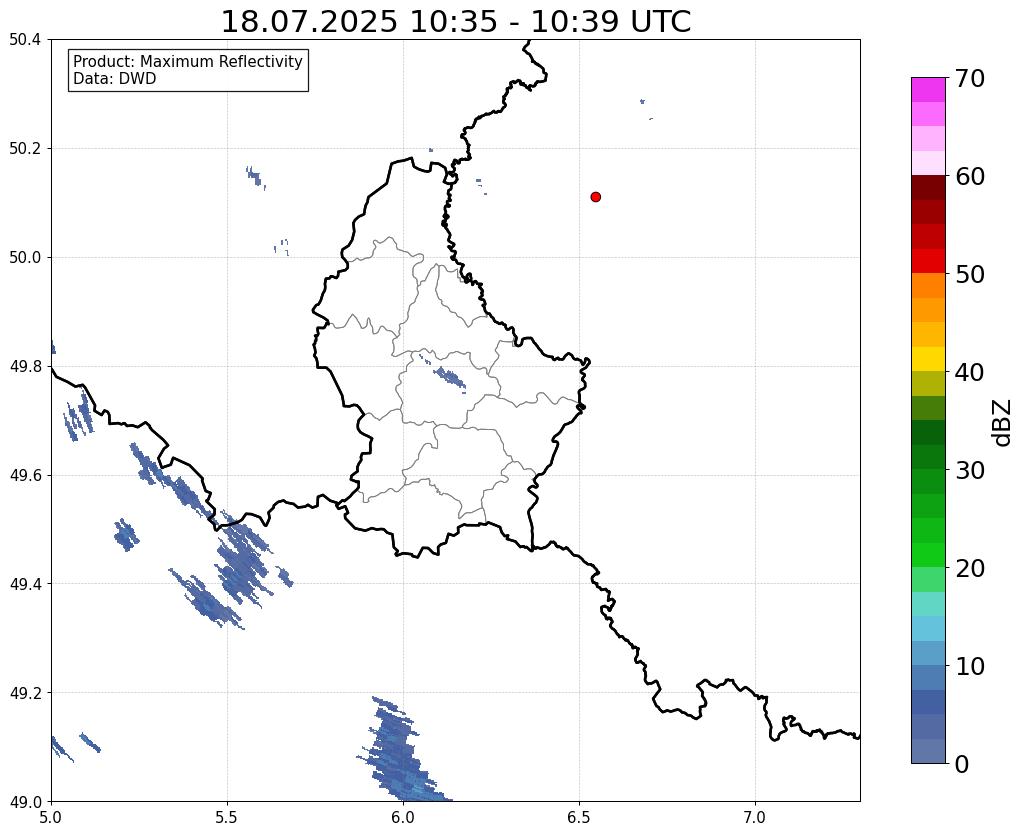Click colorbar tick label 30
This screenshot has width=1023, height=834.
(970, 470)
